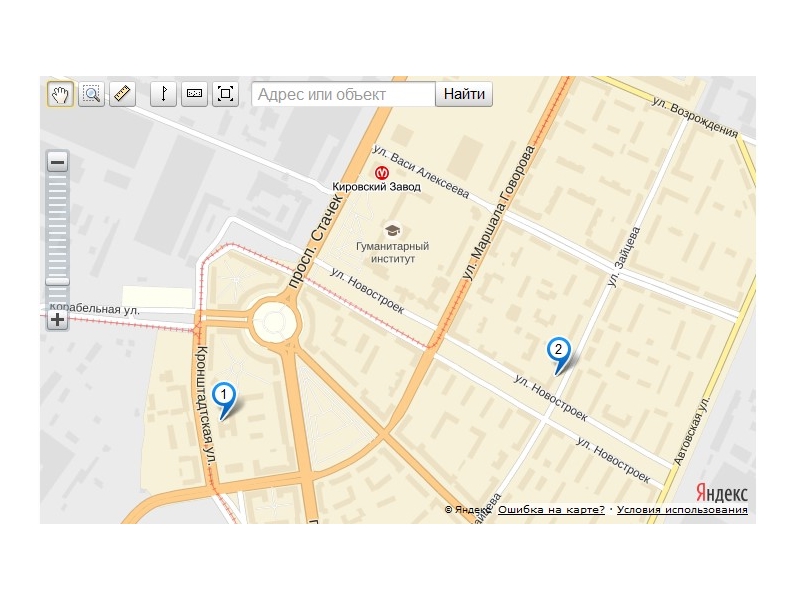The width and height of the screenshot is (800, 600).
Task: Activate the magnifier zoom-area tool
Action: (91, 94)
